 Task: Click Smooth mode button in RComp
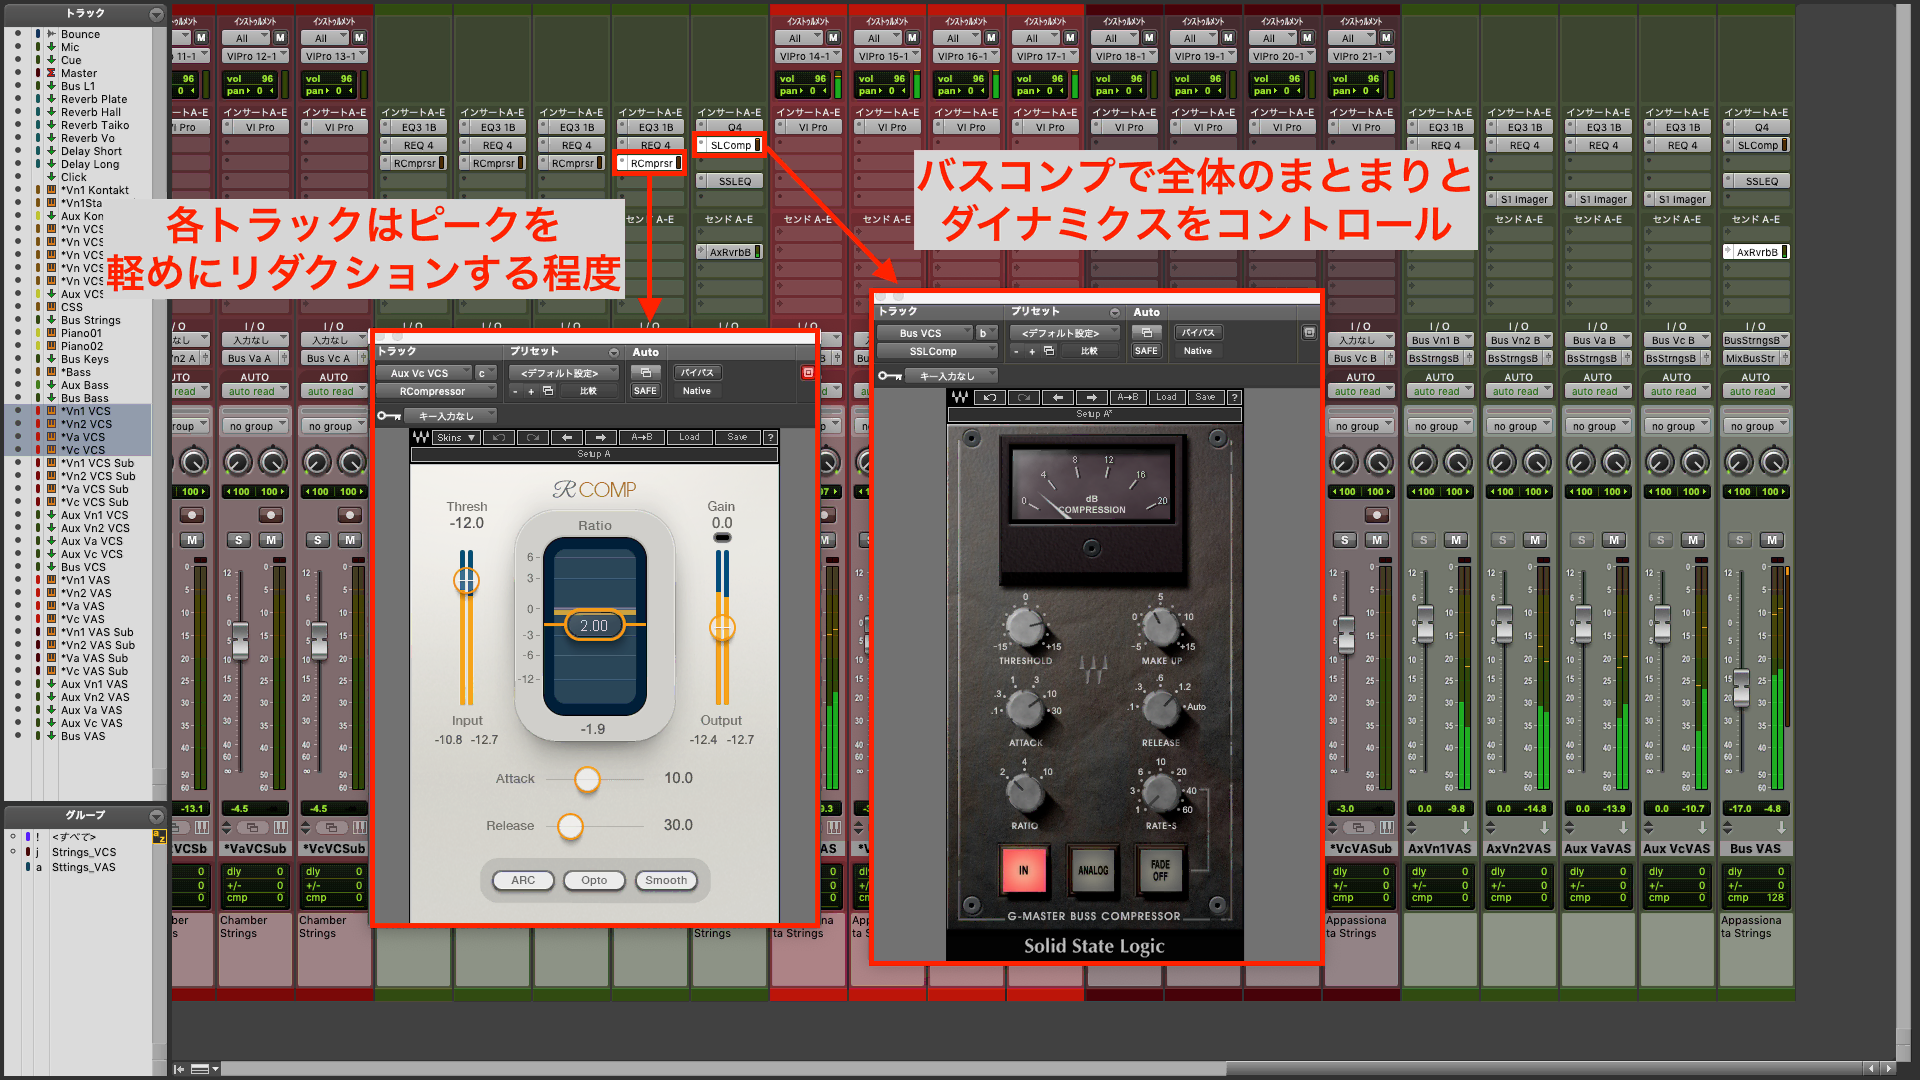(666, 880)
